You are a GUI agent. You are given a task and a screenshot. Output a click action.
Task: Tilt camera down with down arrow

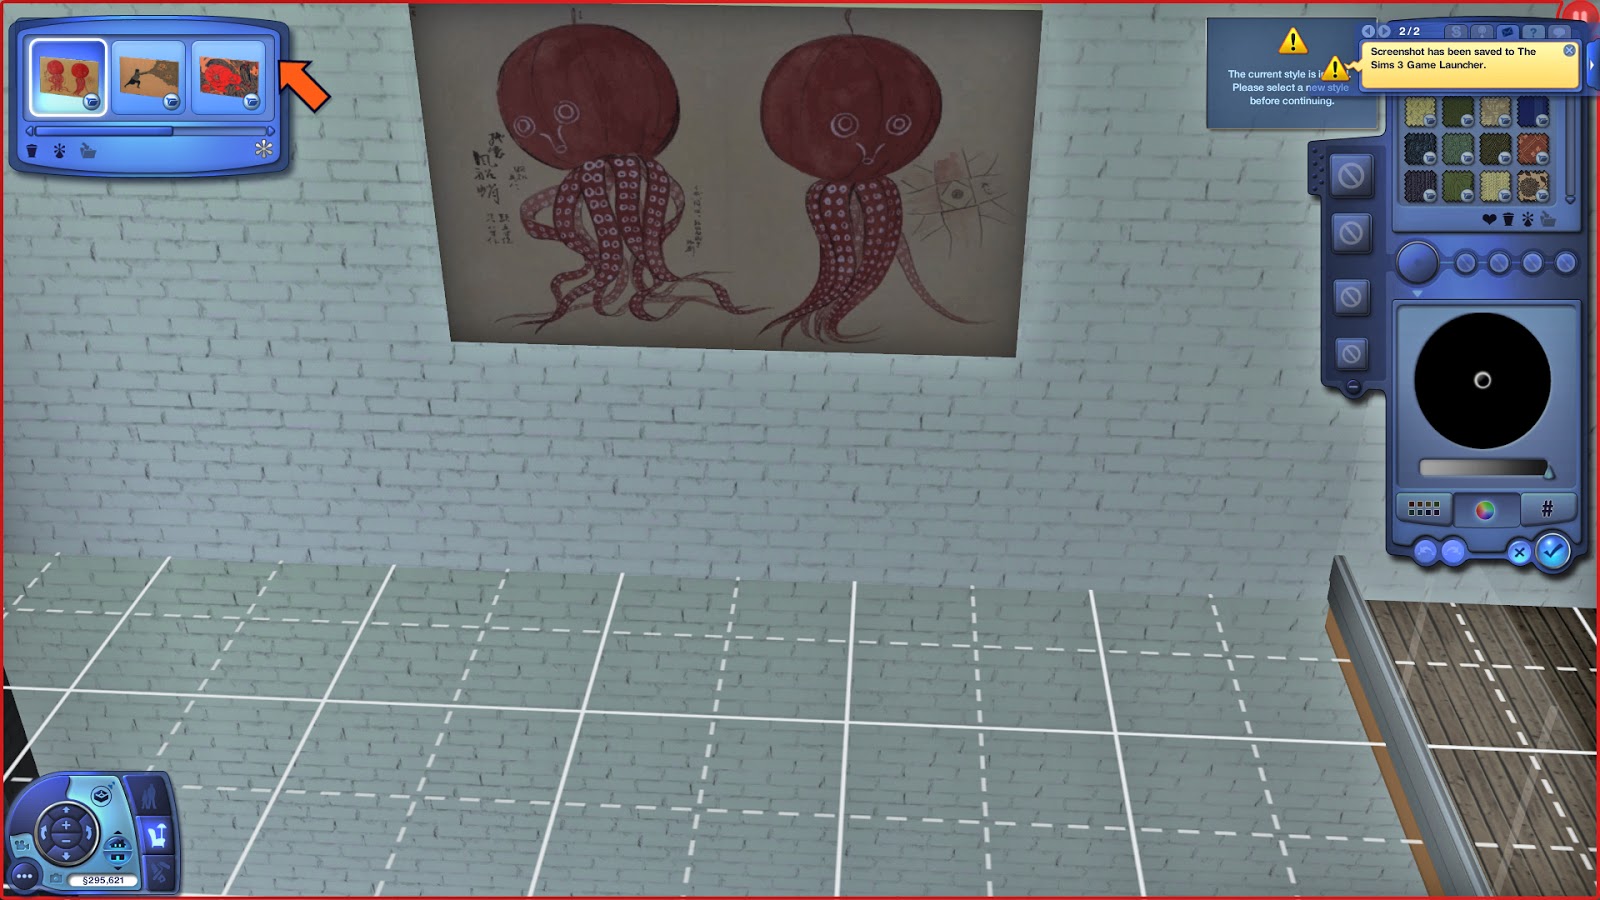66,856
